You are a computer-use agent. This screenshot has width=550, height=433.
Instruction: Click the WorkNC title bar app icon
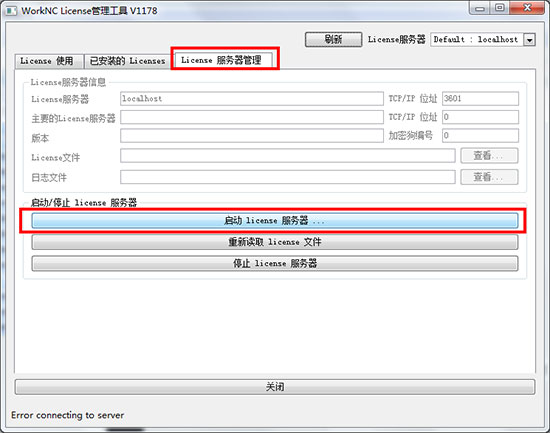pos(11,11)
